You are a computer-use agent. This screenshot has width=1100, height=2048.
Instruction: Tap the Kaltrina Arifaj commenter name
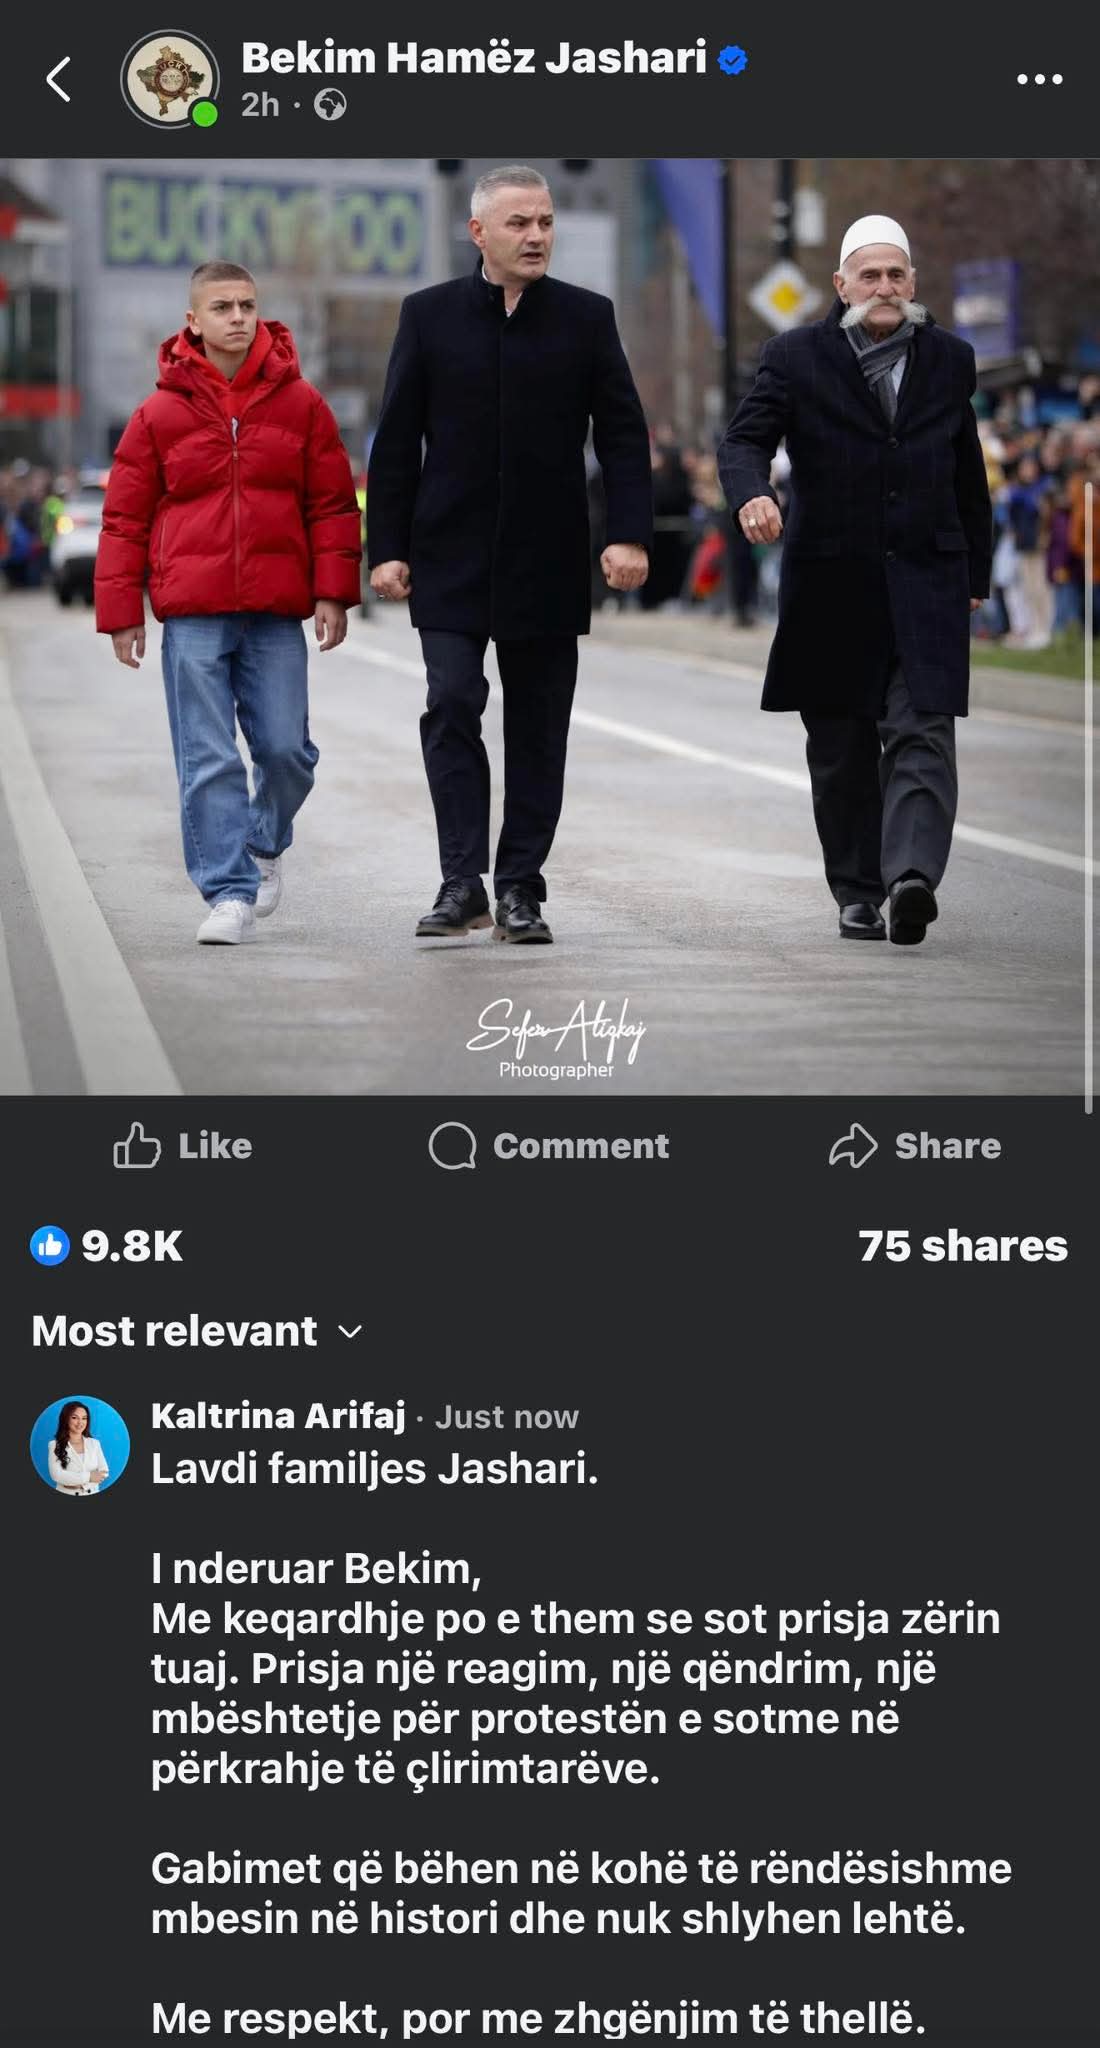278,1415
